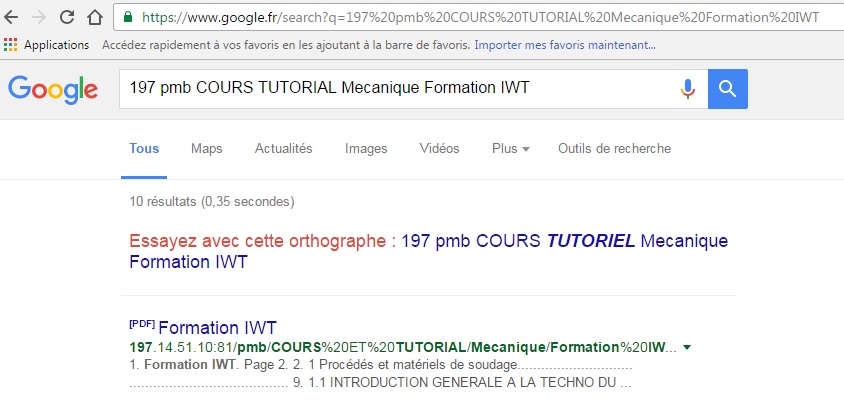Open the Applications bookmark shortcut
844x408 pixels.
[x=47, y=45]
